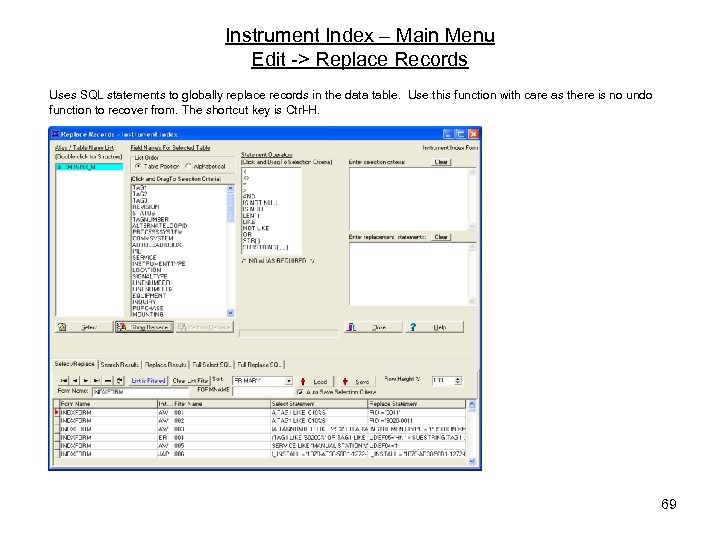Go to the last record in navigator
The width and height of the screenshot is (720, 540).
pos(97,381)
